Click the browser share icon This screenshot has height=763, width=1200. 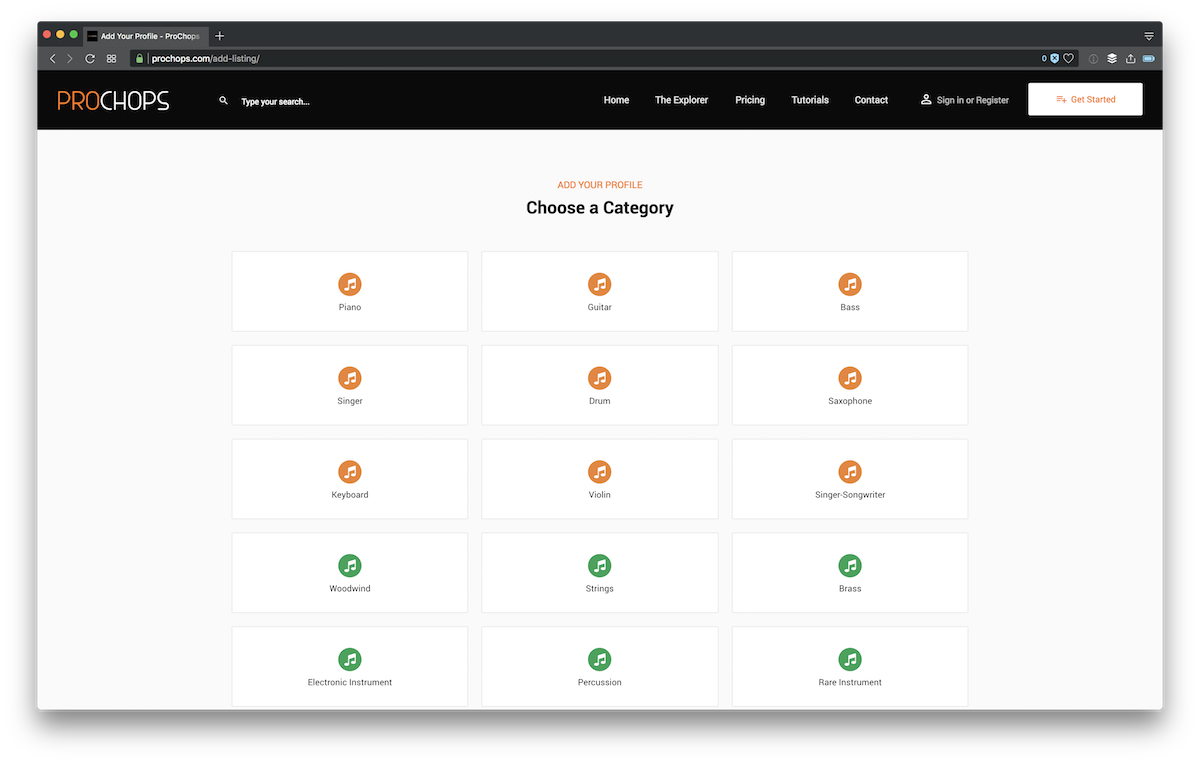pyautogui.click(x=1130, y=59)
